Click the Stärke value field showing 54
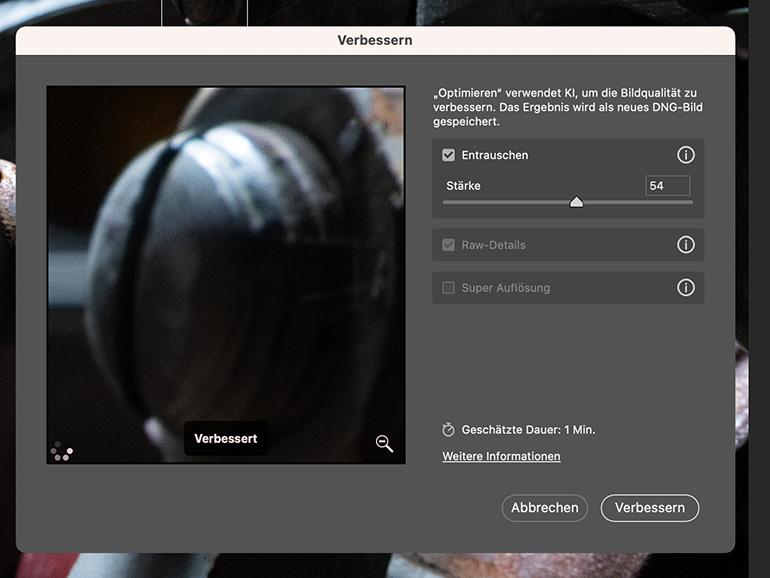 click(667, 186)
